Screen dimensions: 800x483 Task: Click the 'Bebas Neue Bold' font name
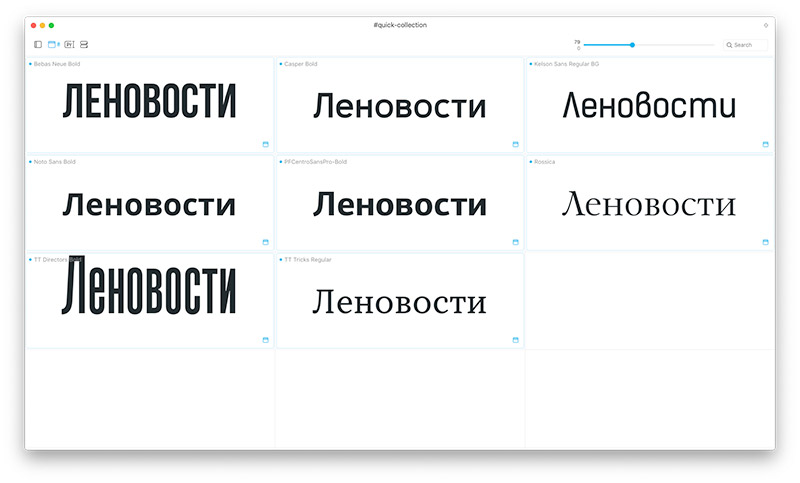tap(57, 64)
